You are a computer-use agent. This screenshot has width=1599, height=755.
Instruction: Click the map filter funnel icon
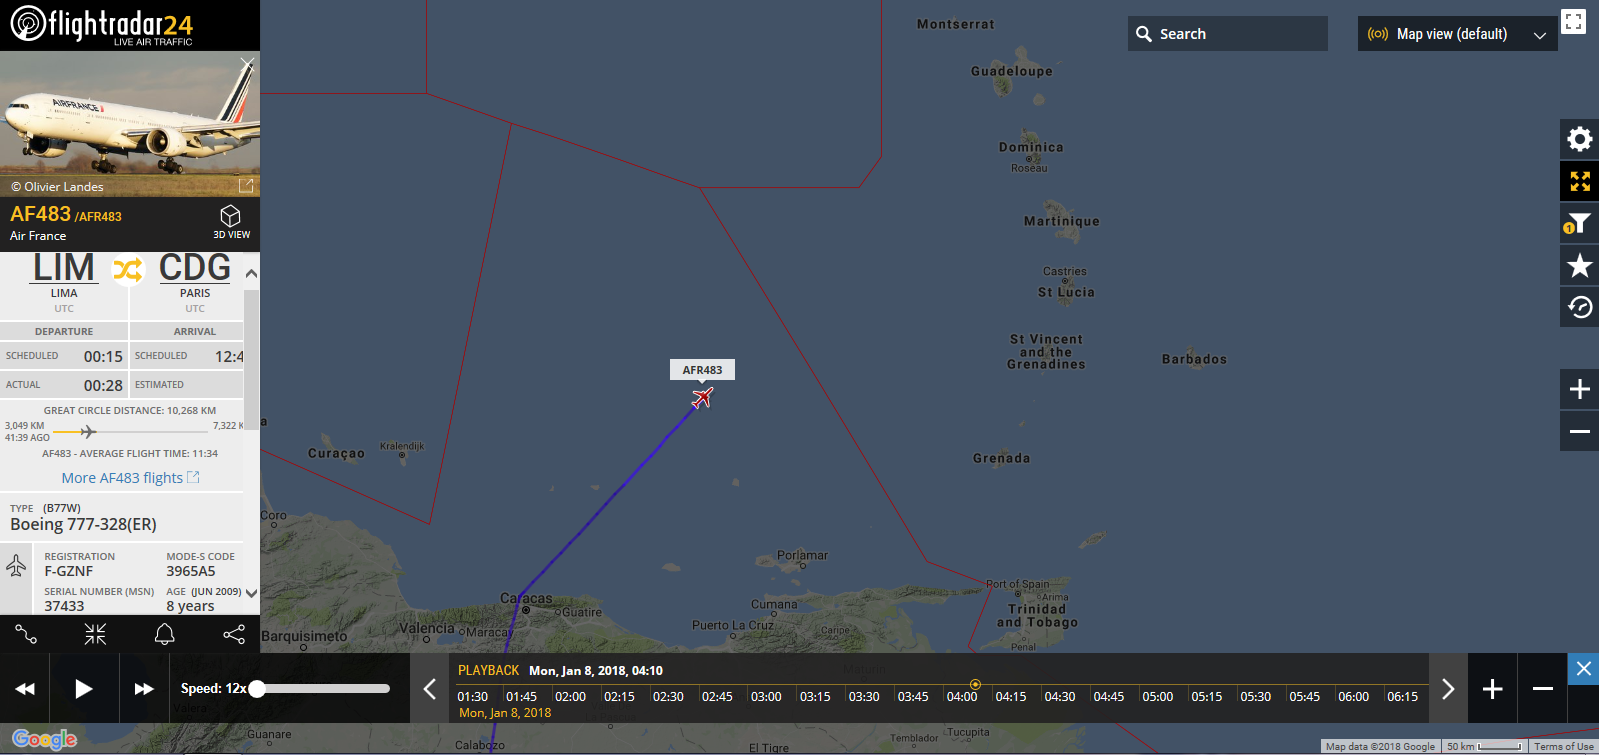click(x=1579, y=223)
